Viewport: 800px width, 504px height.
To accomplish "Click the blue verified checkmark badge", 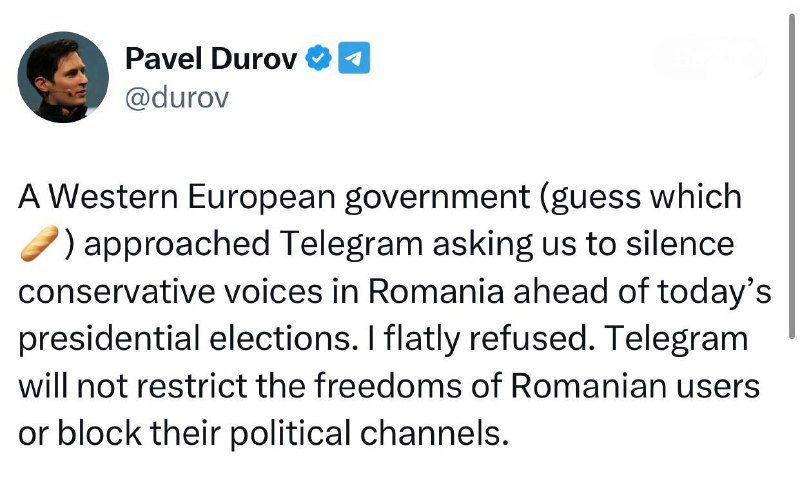I will pyautogui.click(x=318, y=58).
